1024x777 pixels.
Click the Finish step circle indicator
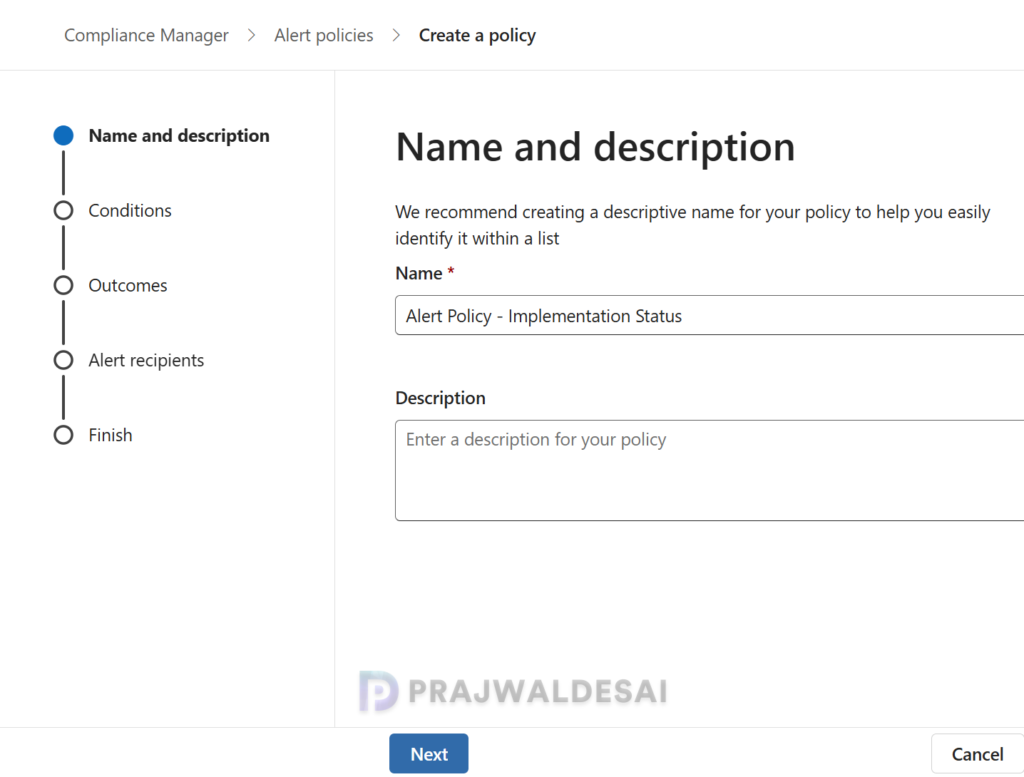pyautogui.click(x=63, y=435)
